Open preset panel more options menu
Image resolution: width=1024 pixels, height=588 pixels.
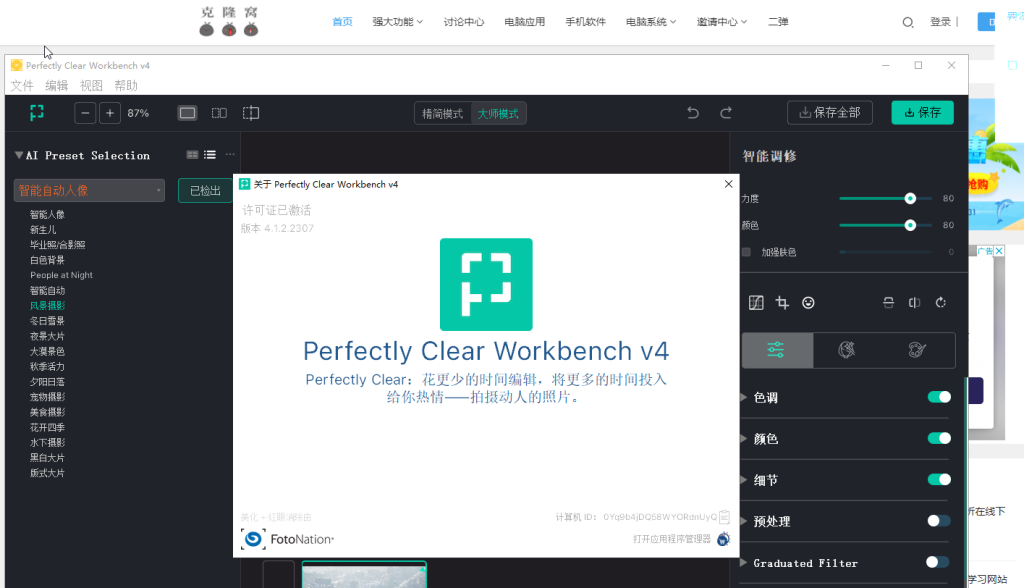click(230, 155)
